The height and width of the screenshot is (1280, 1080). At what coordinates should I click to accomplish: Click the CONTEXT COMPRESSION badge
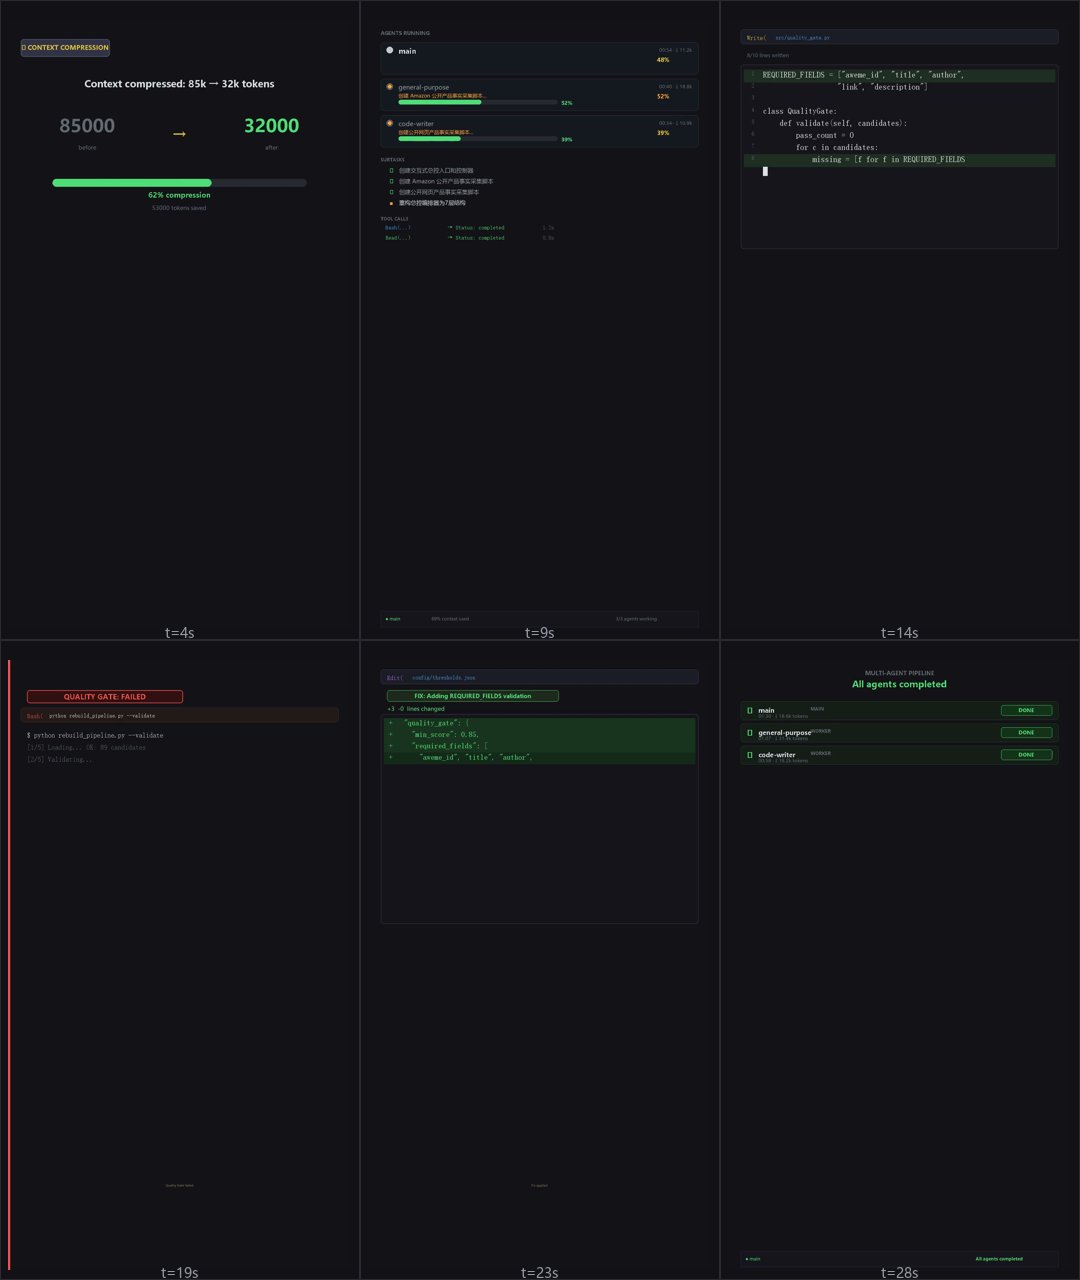[x=65, y=47]
